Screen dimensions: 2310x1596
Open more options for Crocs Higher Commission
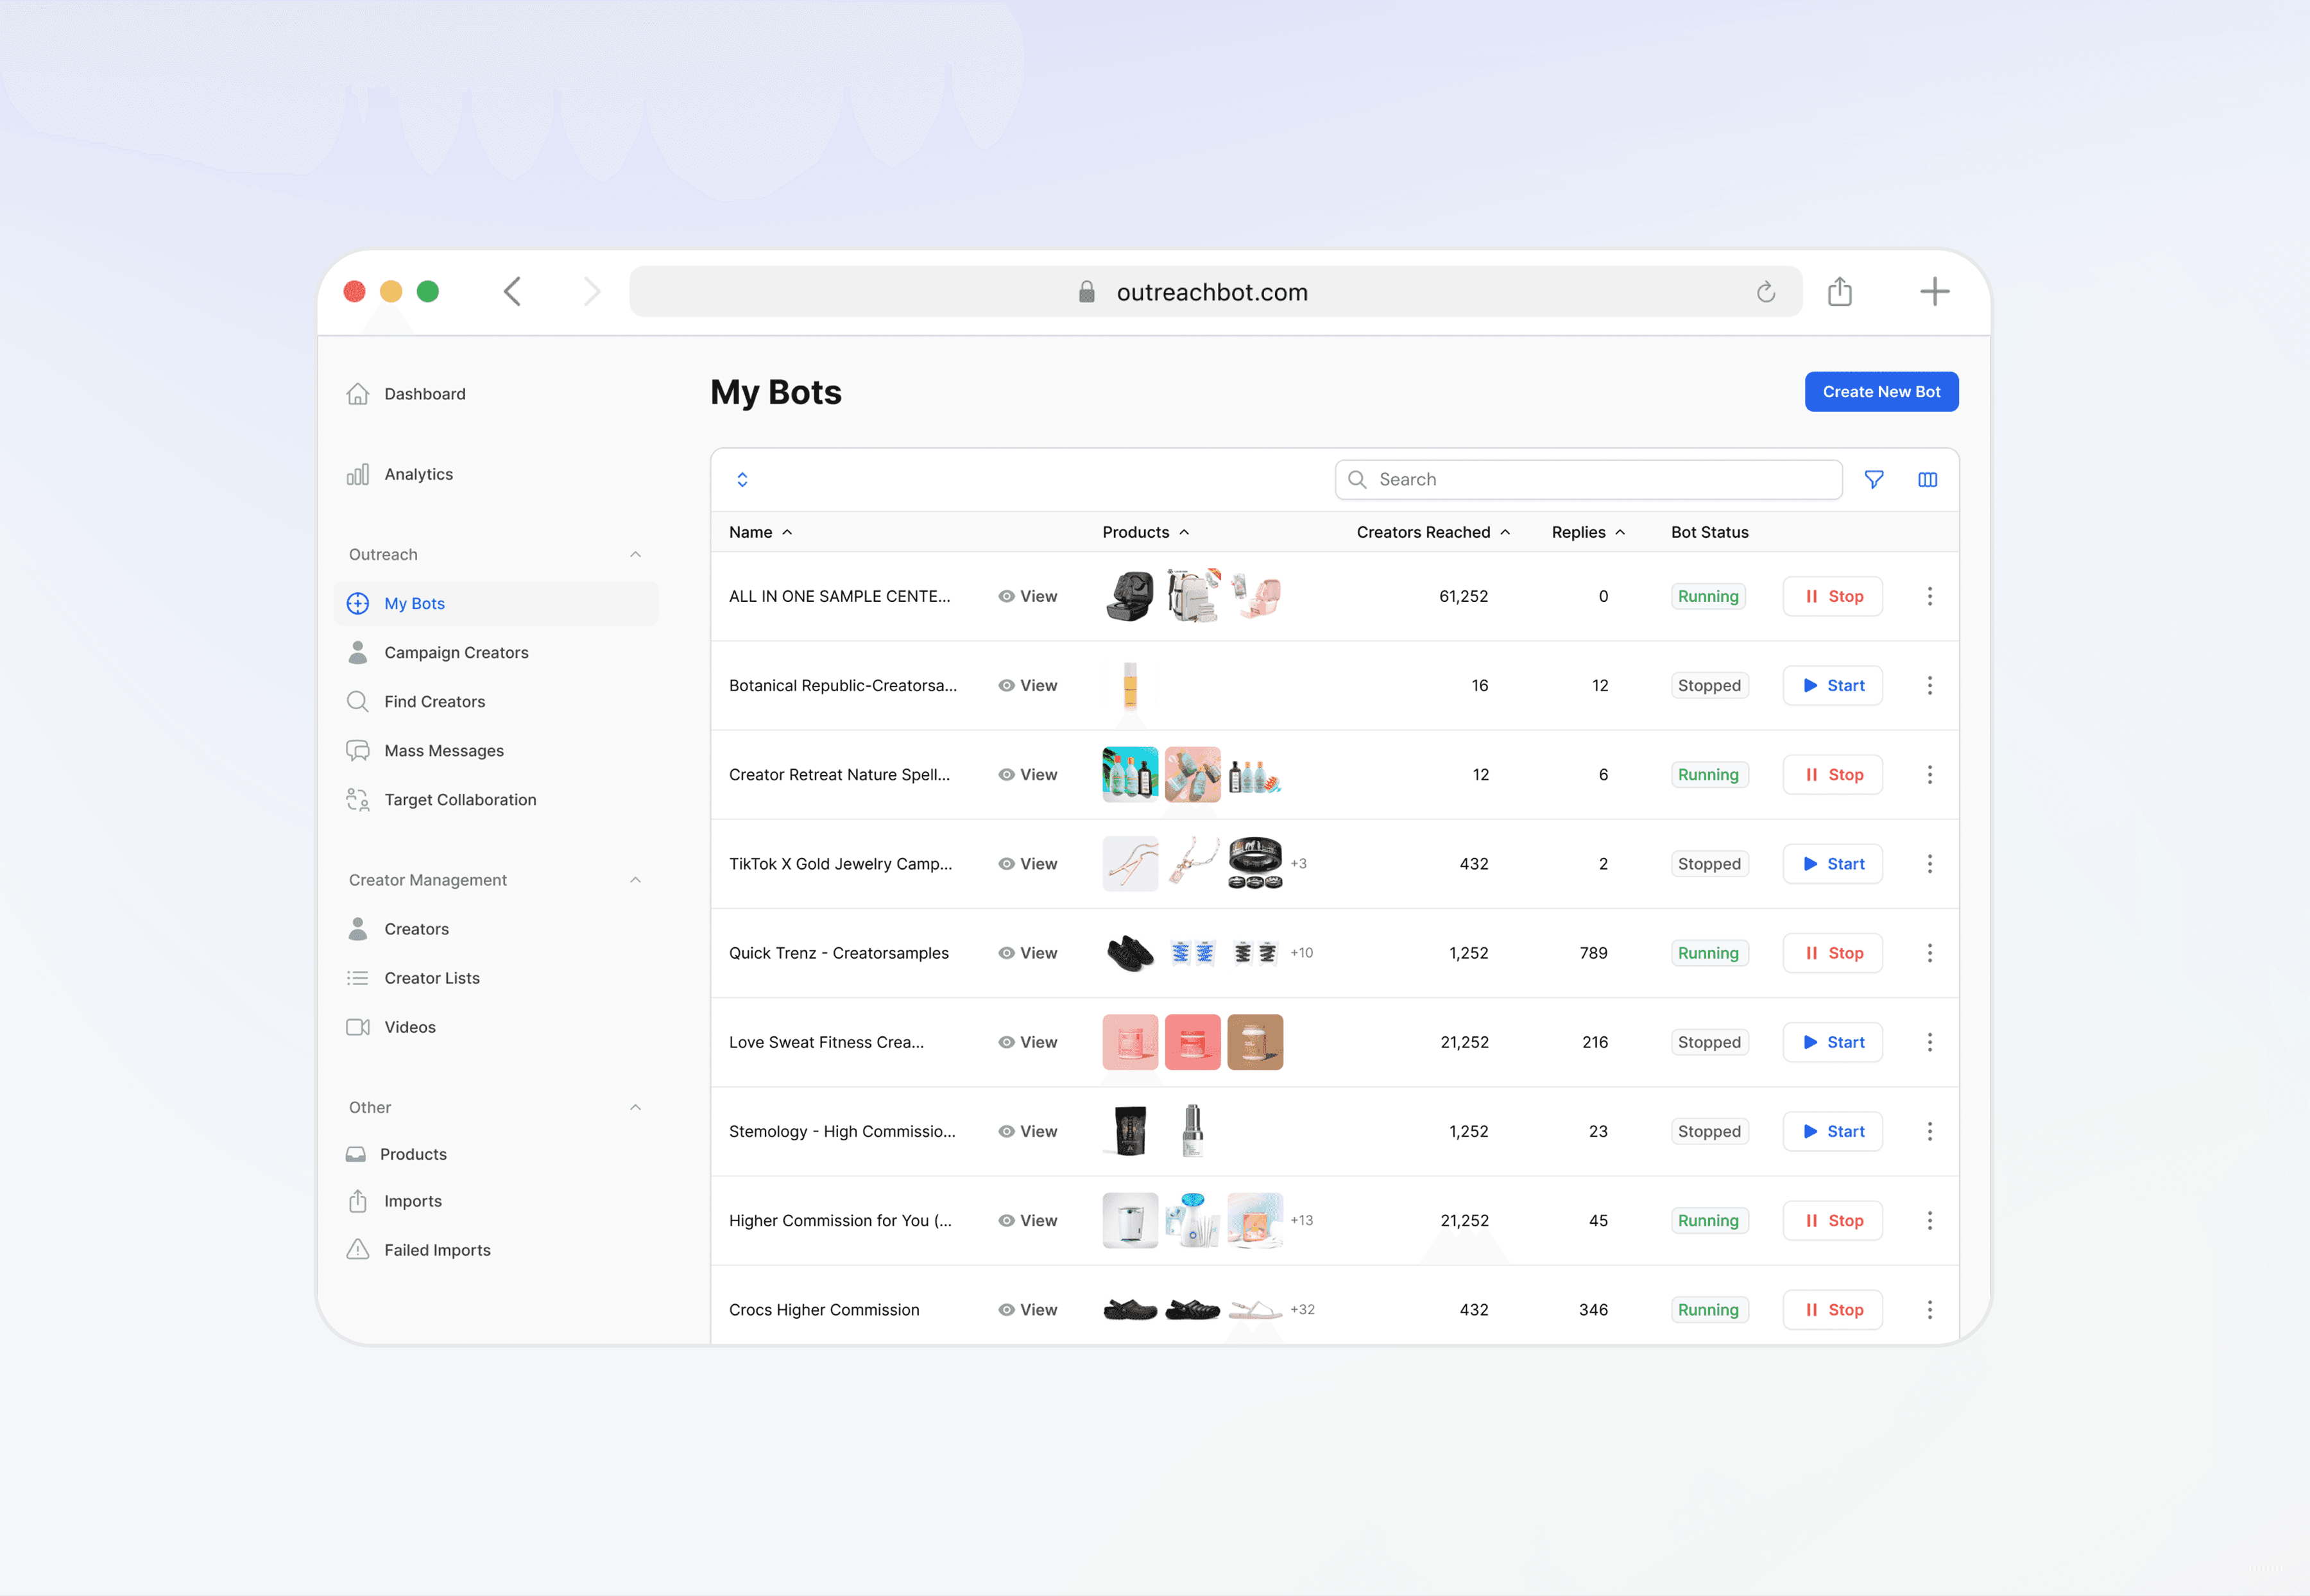[x=1929, y=1309]
